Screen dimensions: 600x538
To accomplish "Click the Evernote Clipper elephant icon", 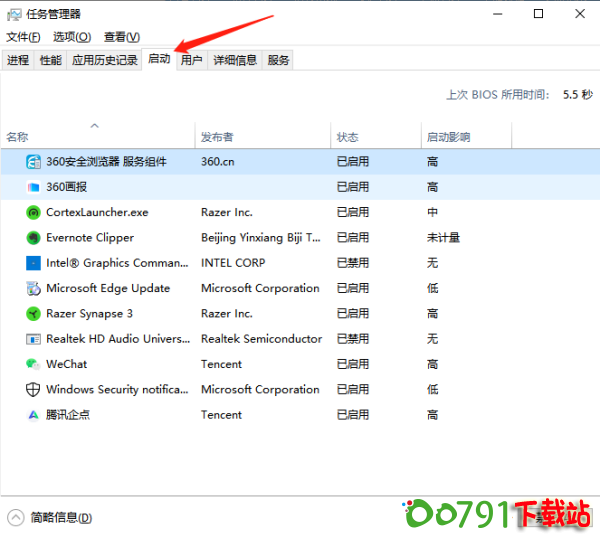I will [x=33, y=238].
